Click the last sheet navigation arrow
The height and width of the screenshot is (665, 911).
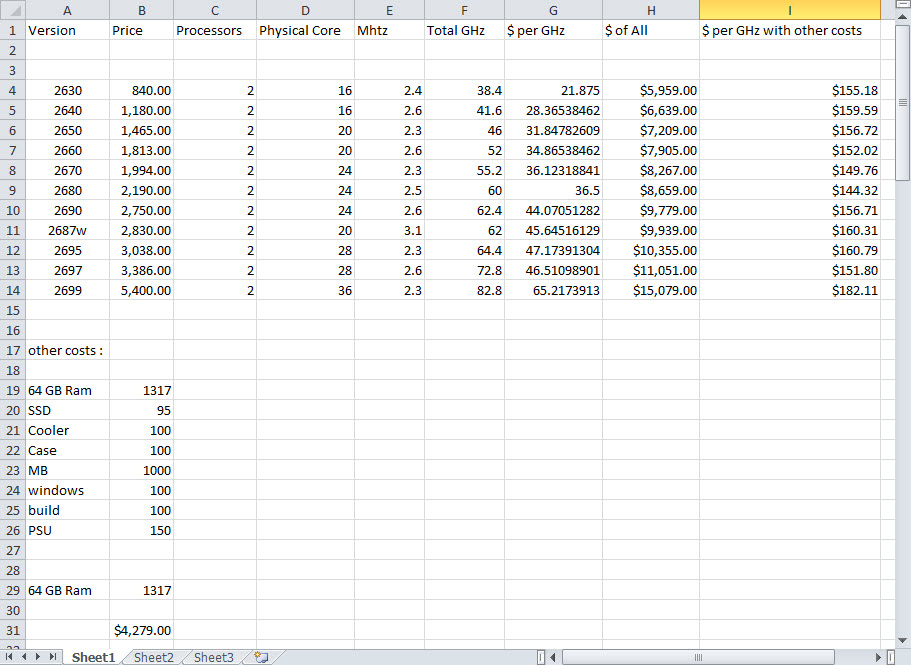click(x=52, y=657)
